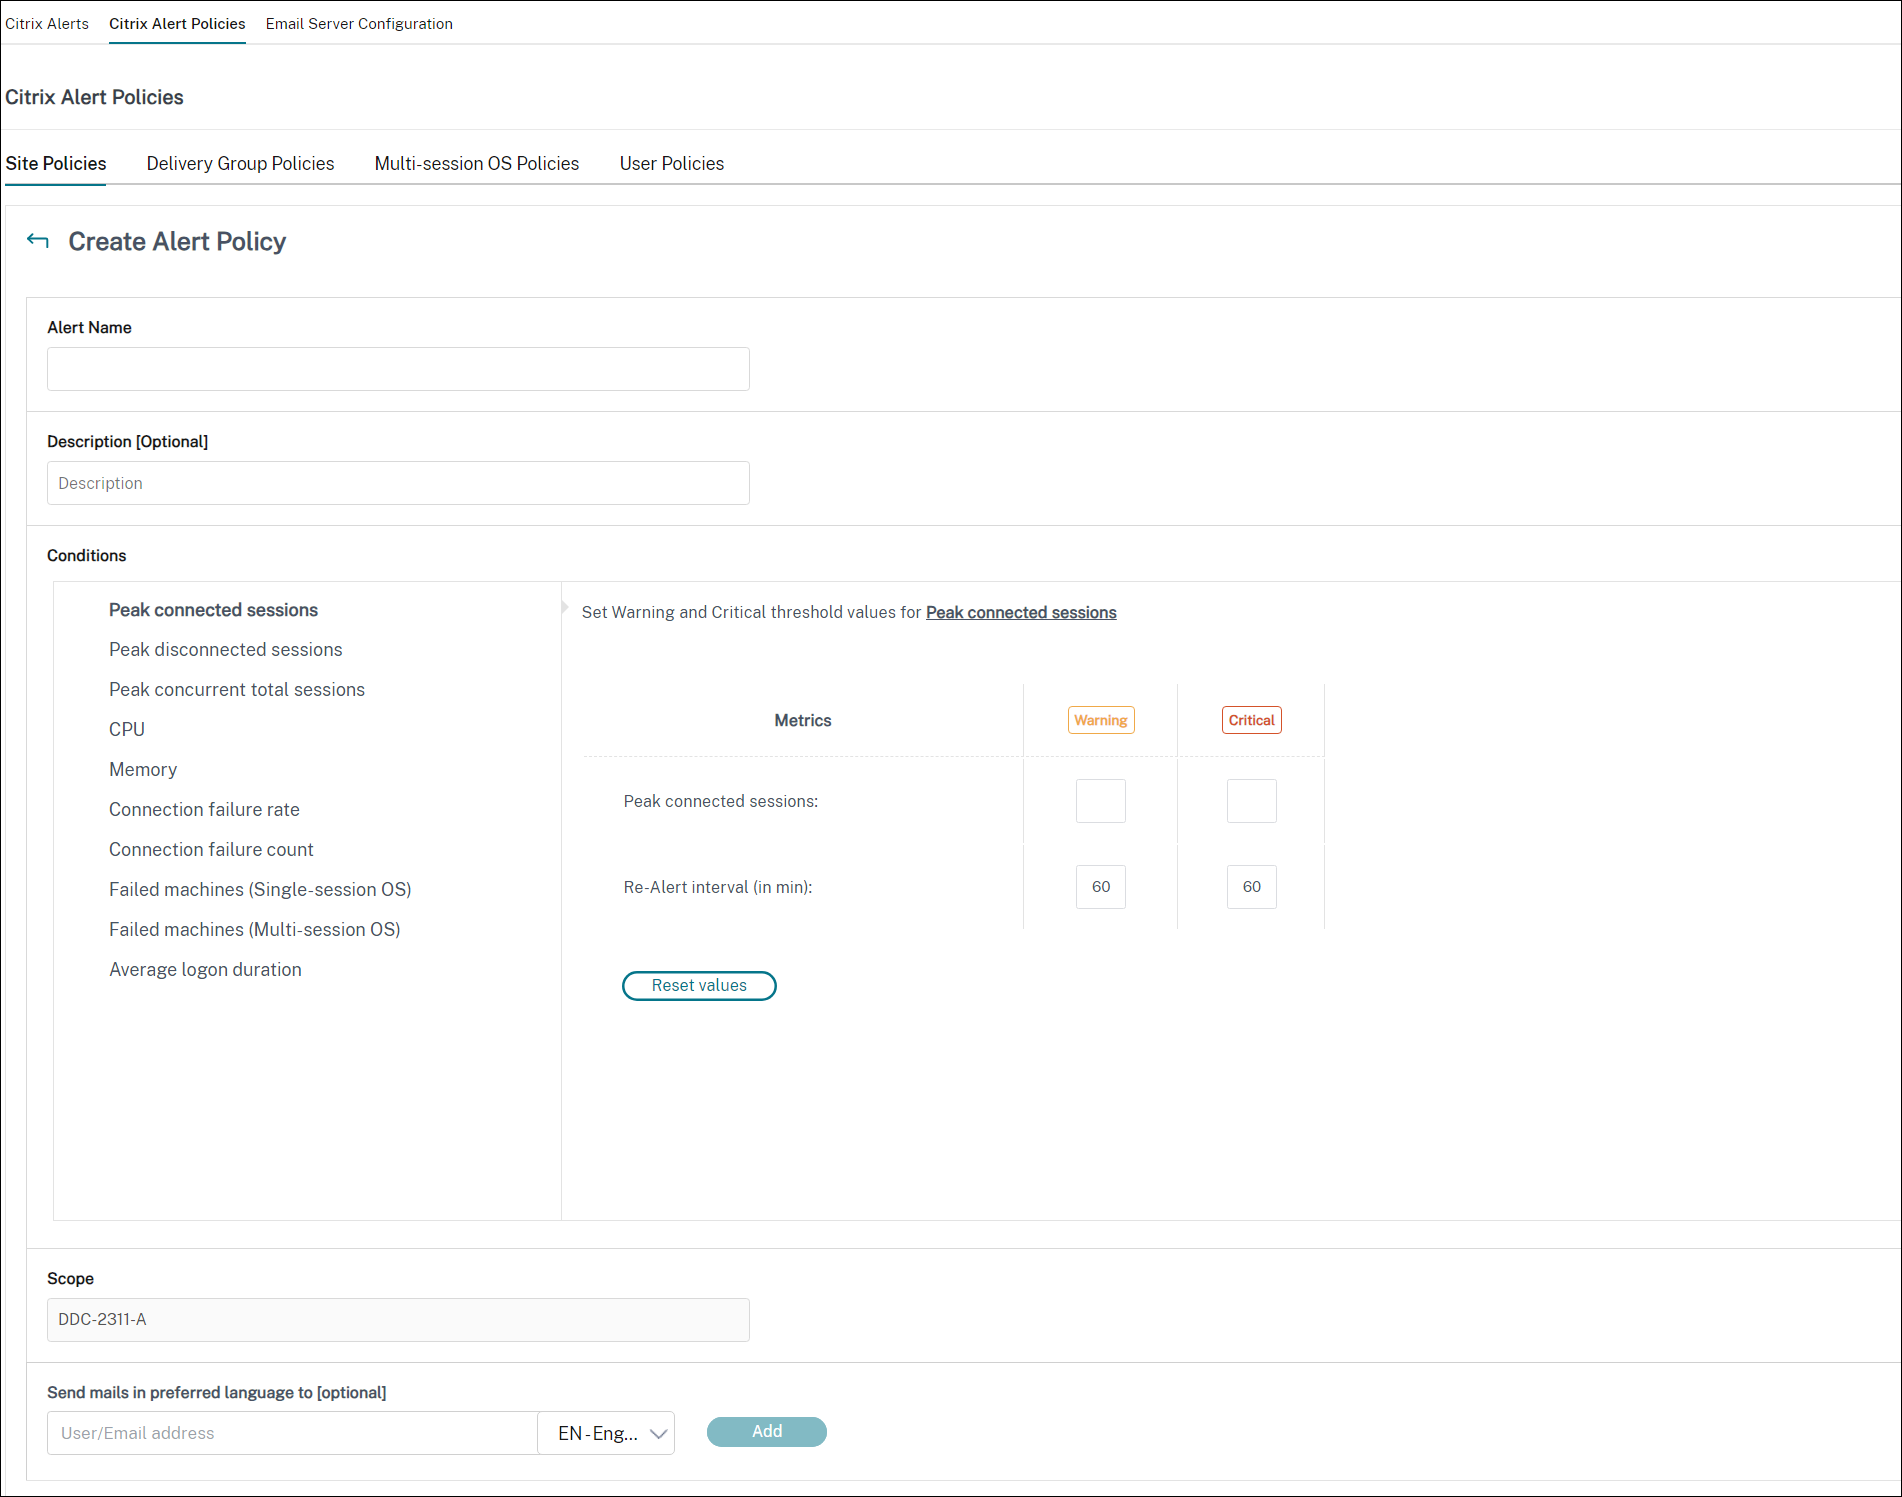
Task: Switch to Delivery Group Policies tab
Action: [x=240, y=164]
